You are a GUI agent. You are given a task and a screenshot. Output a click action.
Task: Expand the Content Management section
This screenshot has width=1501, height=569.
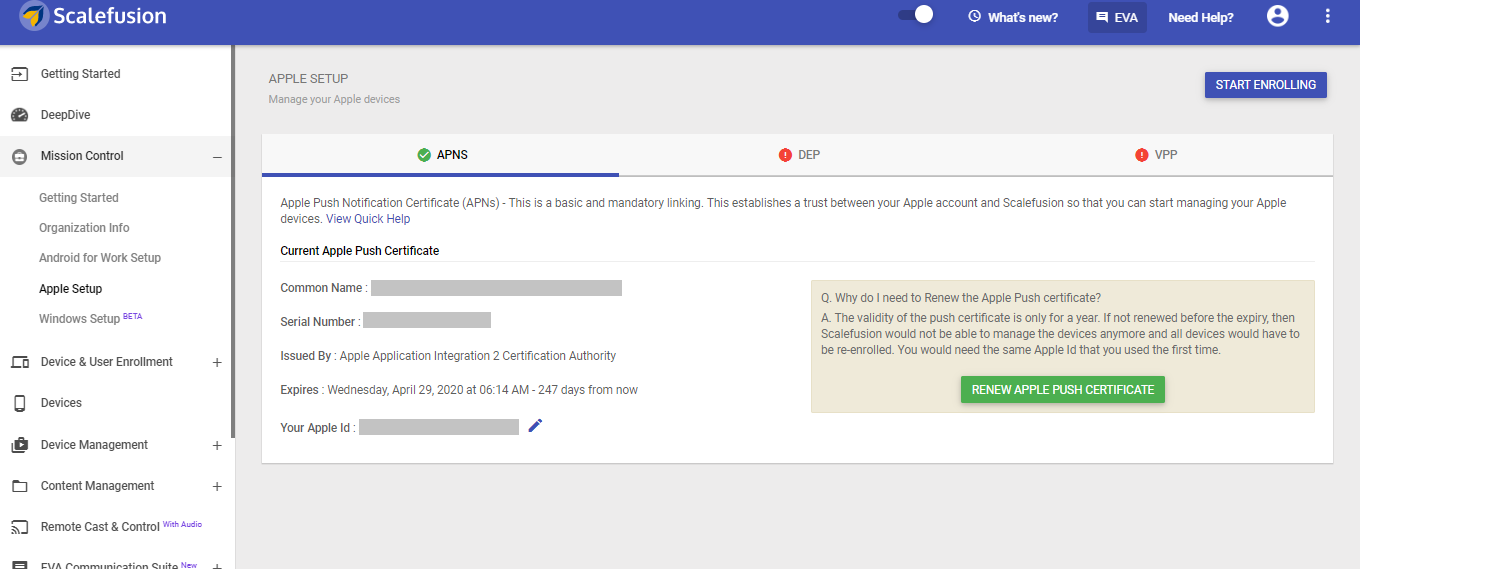(x=217, y=486)
